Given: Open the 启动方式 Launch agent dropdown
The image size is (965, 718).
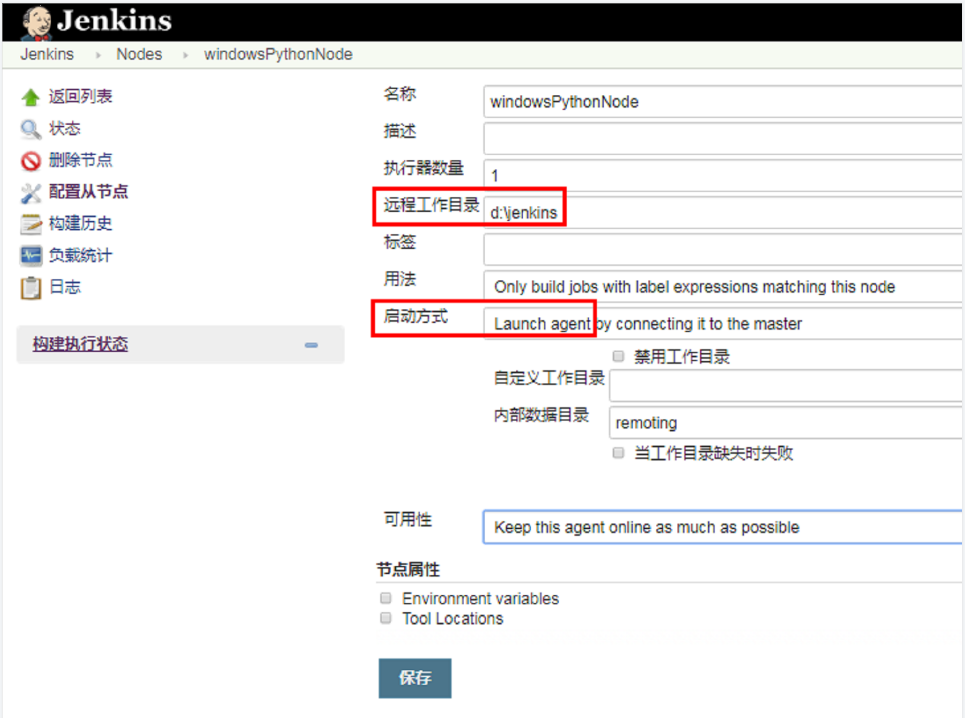Looking at the screenshot, I should [724, 324].
